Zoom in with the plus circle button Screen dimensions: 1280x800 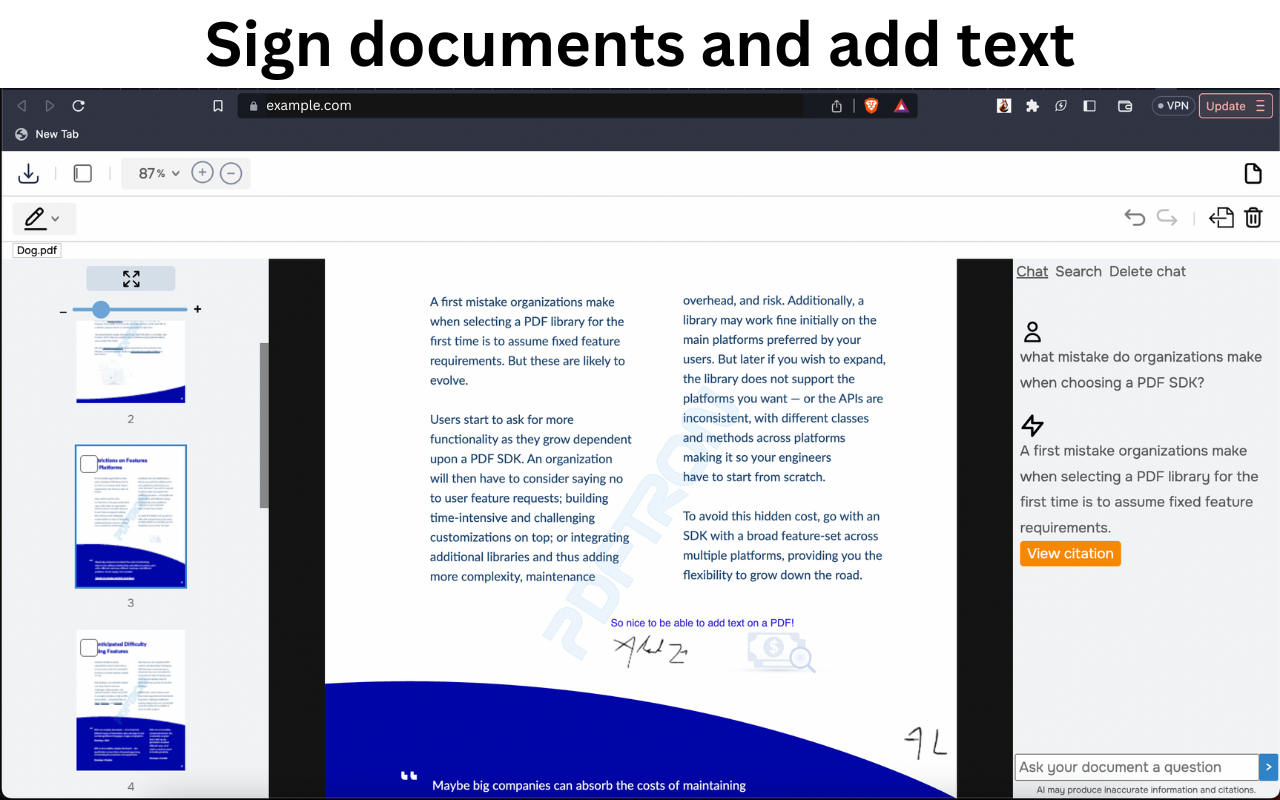coord(202,173)
